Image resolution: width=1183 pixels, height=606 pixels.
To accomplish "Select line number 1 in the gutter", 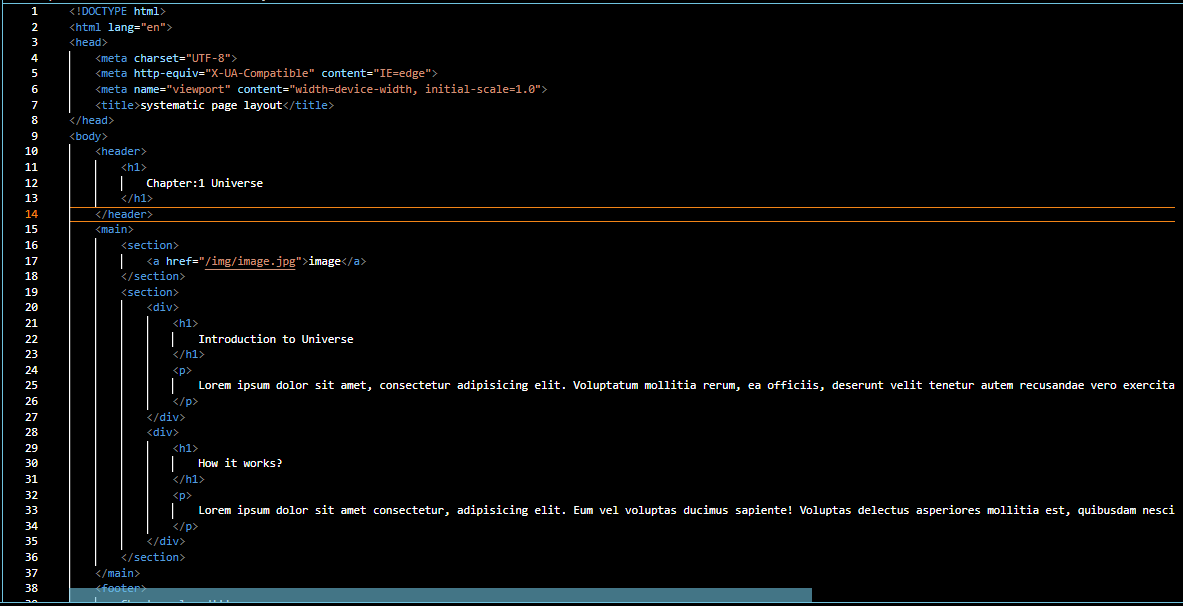I will pyautogui.click(x=35, y=12).
